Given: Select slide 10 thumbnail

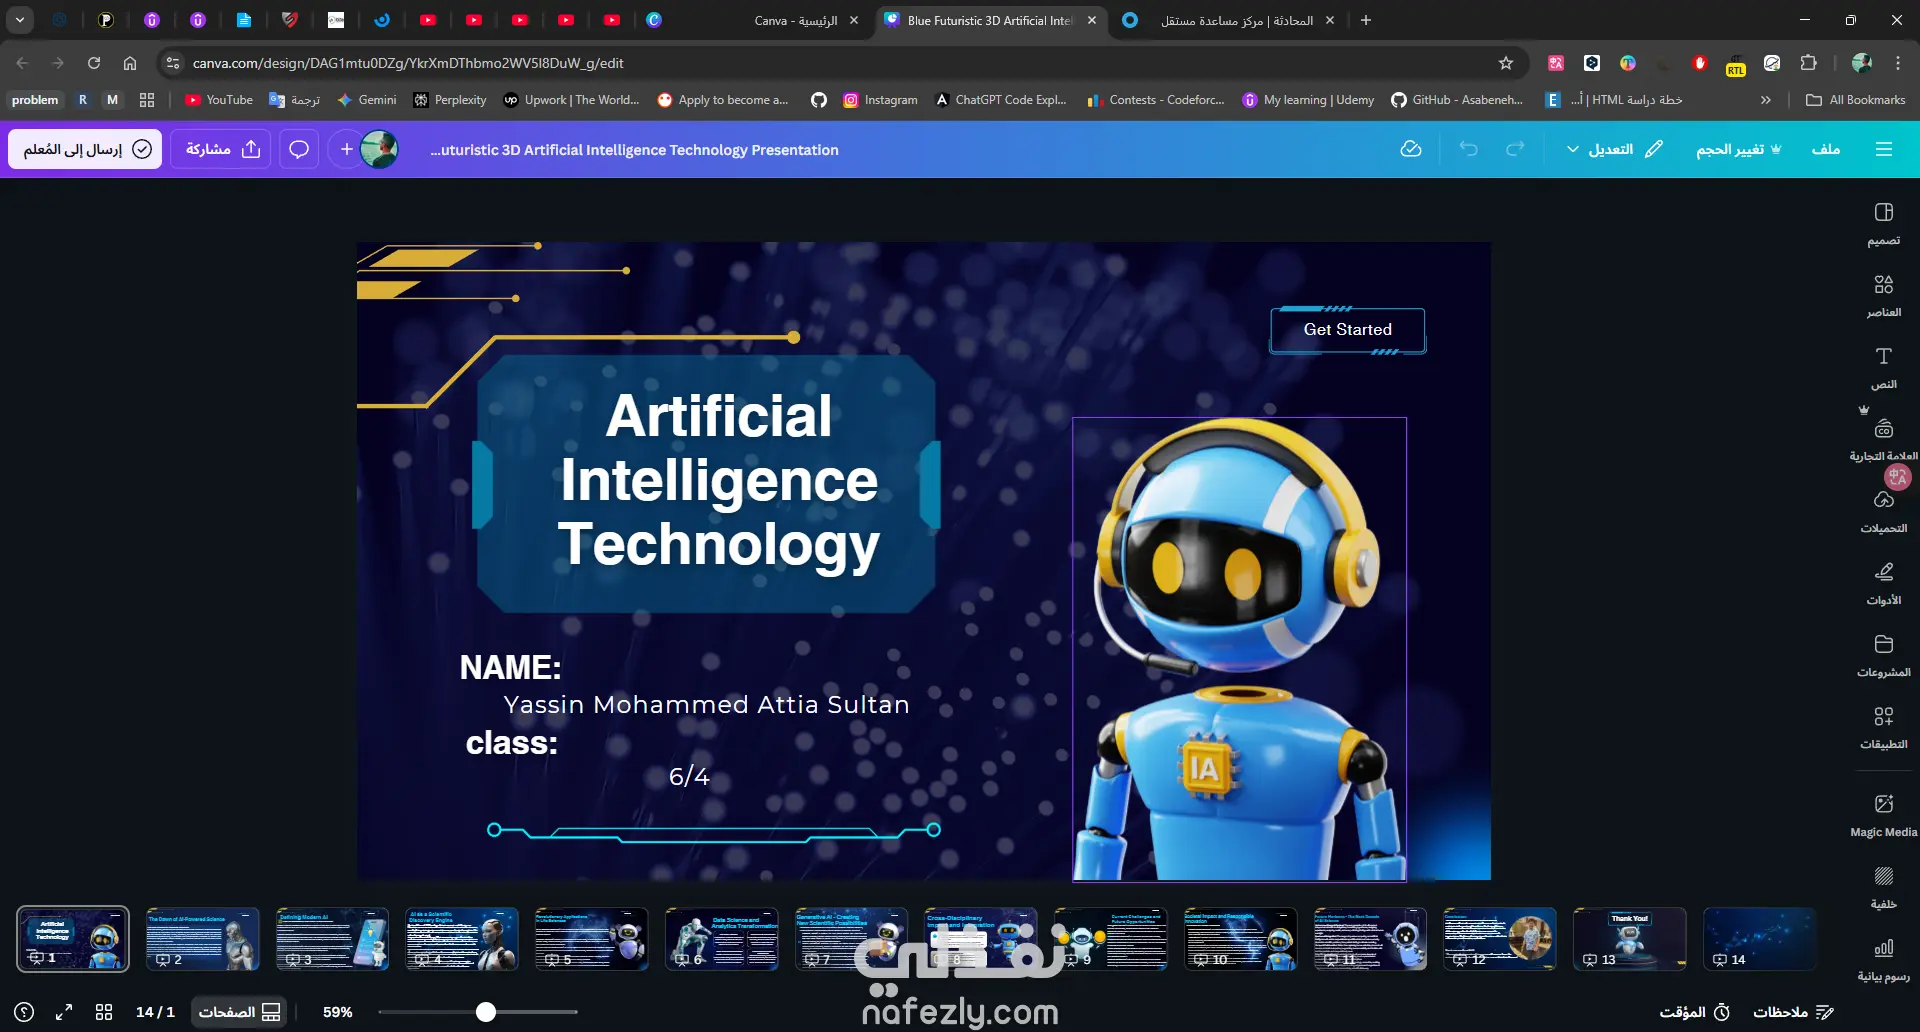Looking at the screenshot, I should coord(1241,939).
